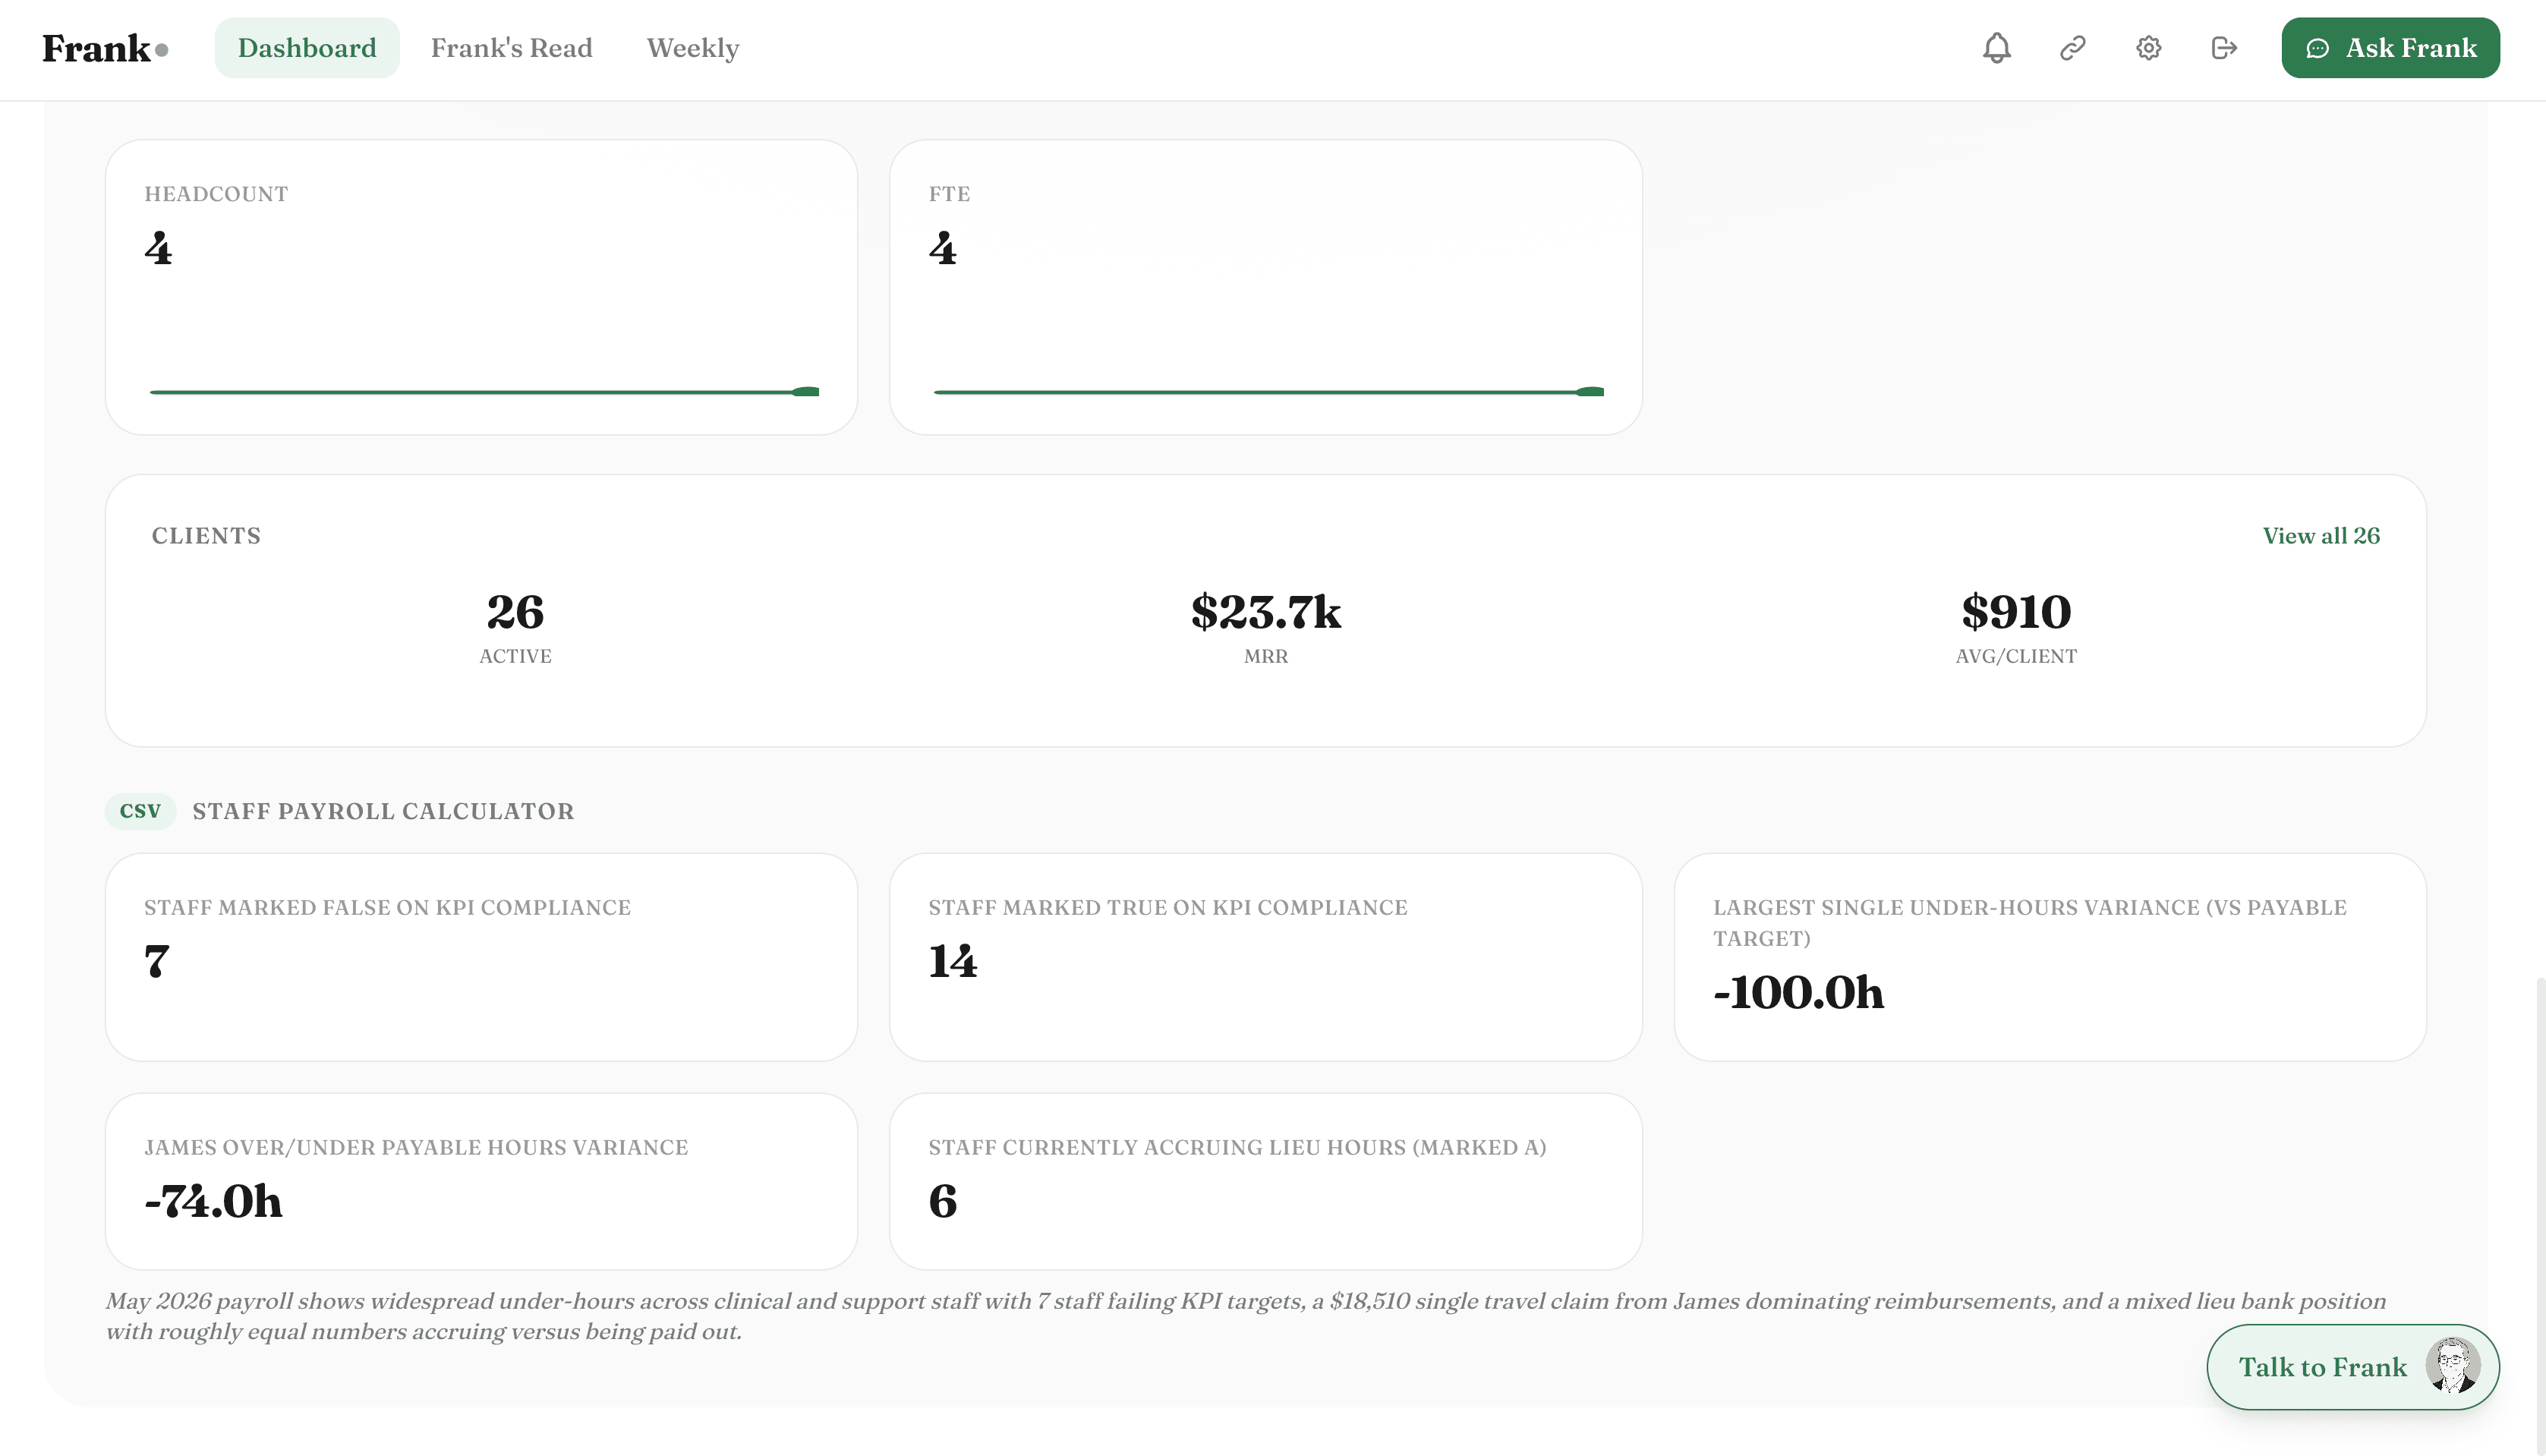Click the CSV badge

coord(140,811)
